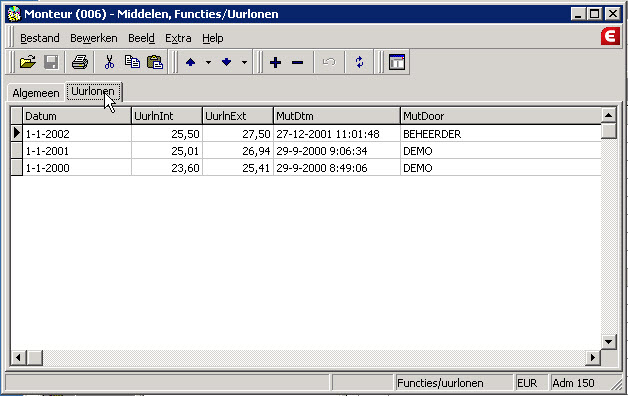Image resolution: width=628 pixels, height=396 pixels.
Task: Add a new record with plus icon
Action: (275, 62)
